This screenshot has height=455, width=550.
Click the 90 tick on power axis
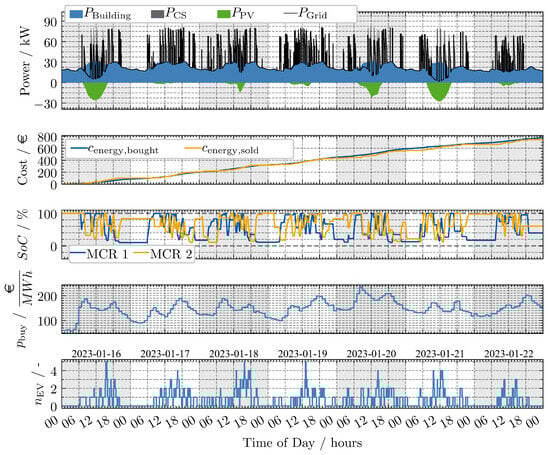tap(50, 22)
